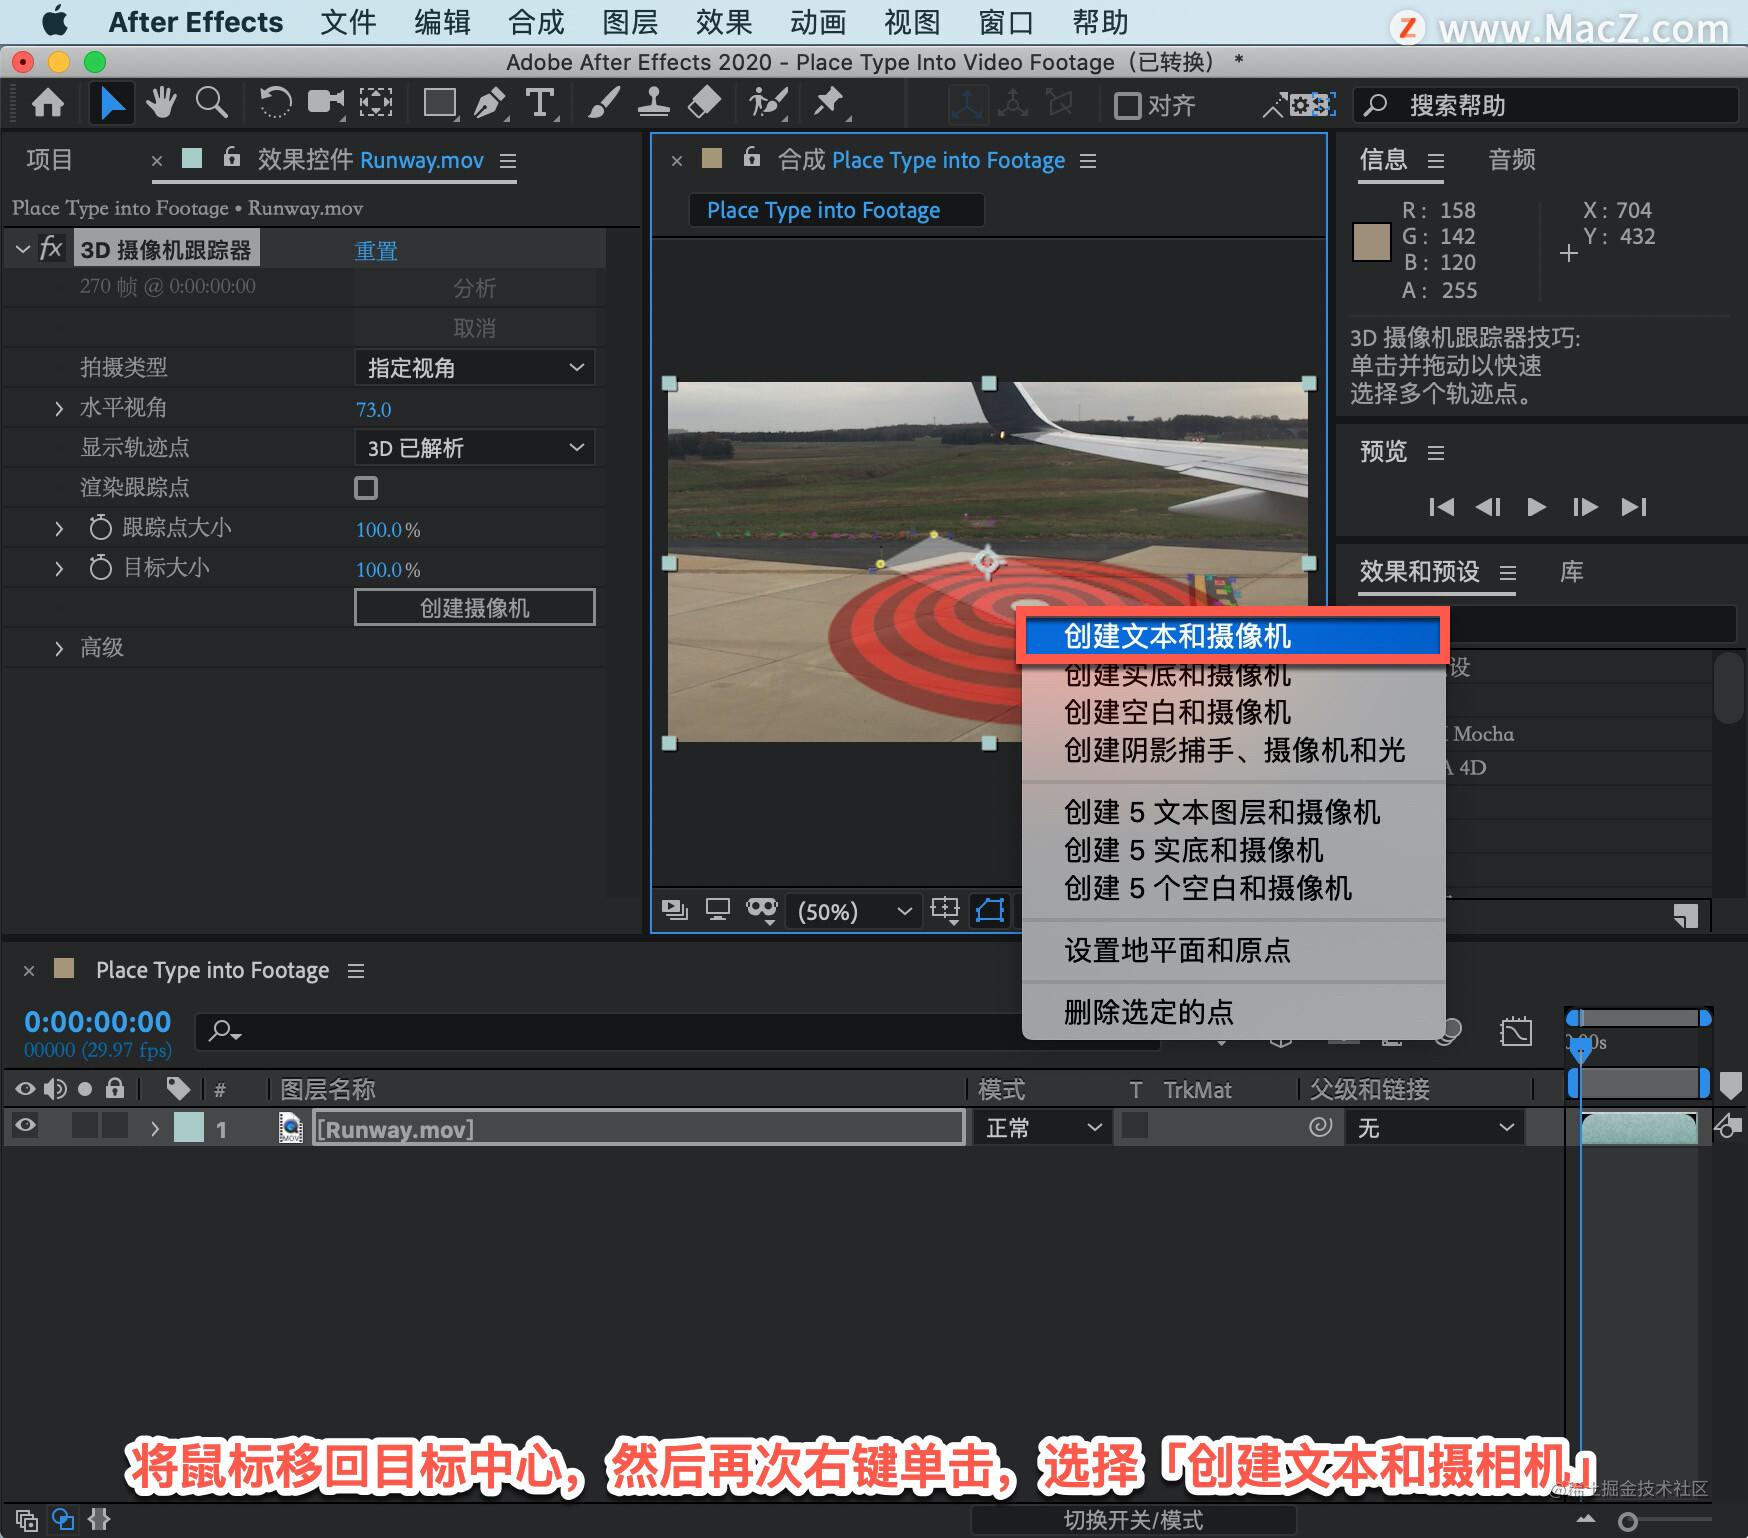Select the Clone Stamp tool
Image resolution: width=1748 pixels, height=1538 pixels.
click(x=654, y=103)
